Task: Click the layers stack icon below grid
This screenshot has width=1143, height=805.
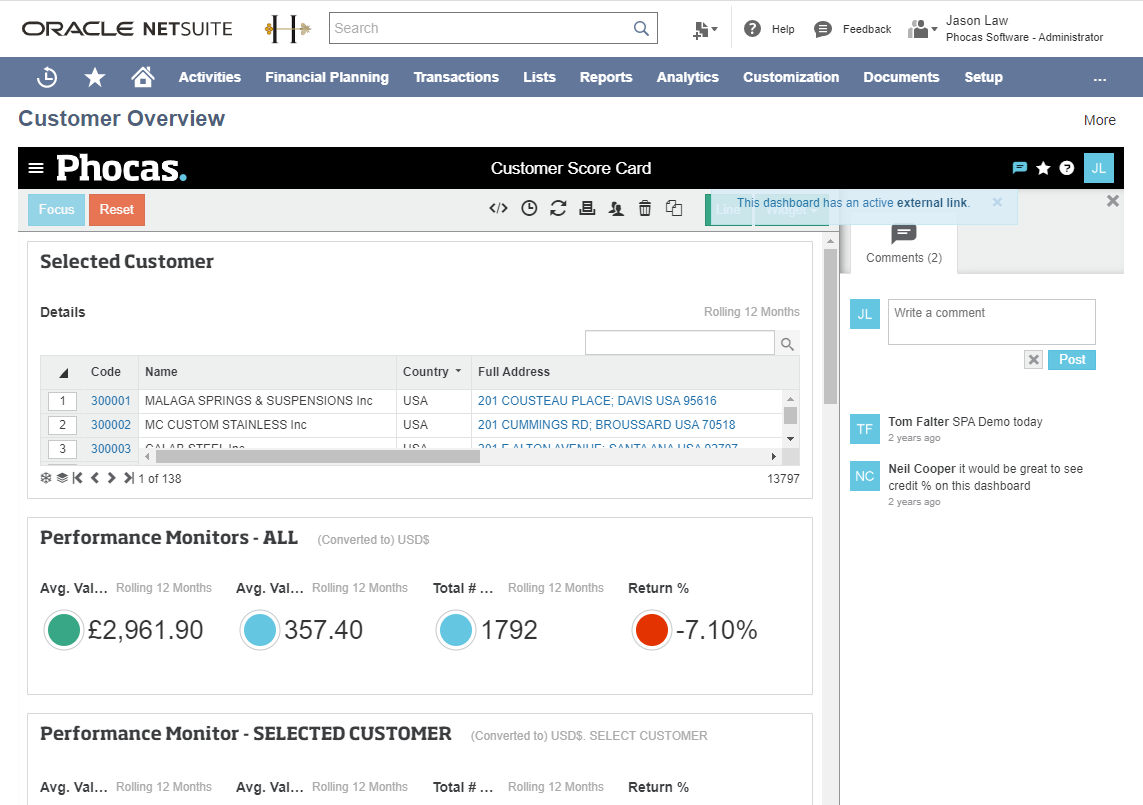Action: 62,478
